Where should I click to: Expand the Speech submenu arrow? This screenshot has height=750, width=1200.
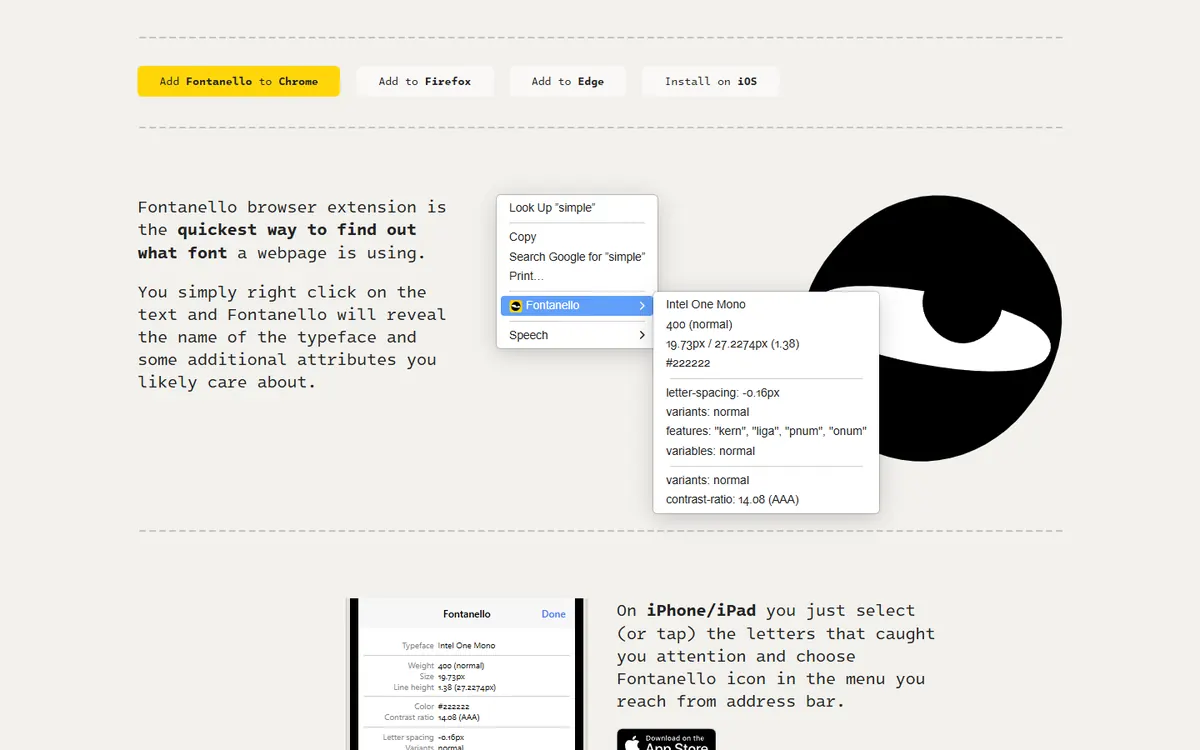642,335
